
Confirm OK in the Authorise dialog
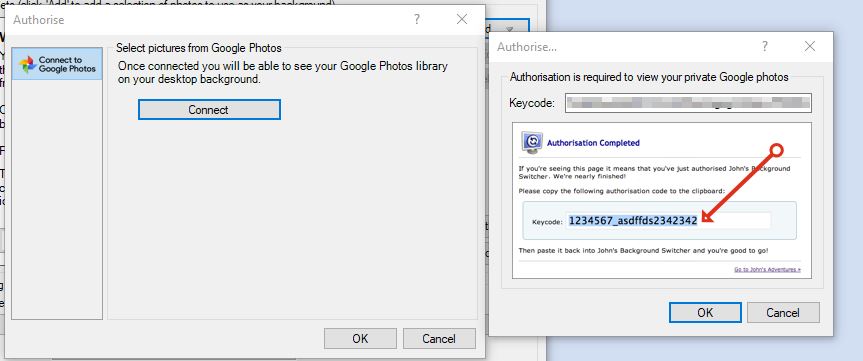pos(360,338)
